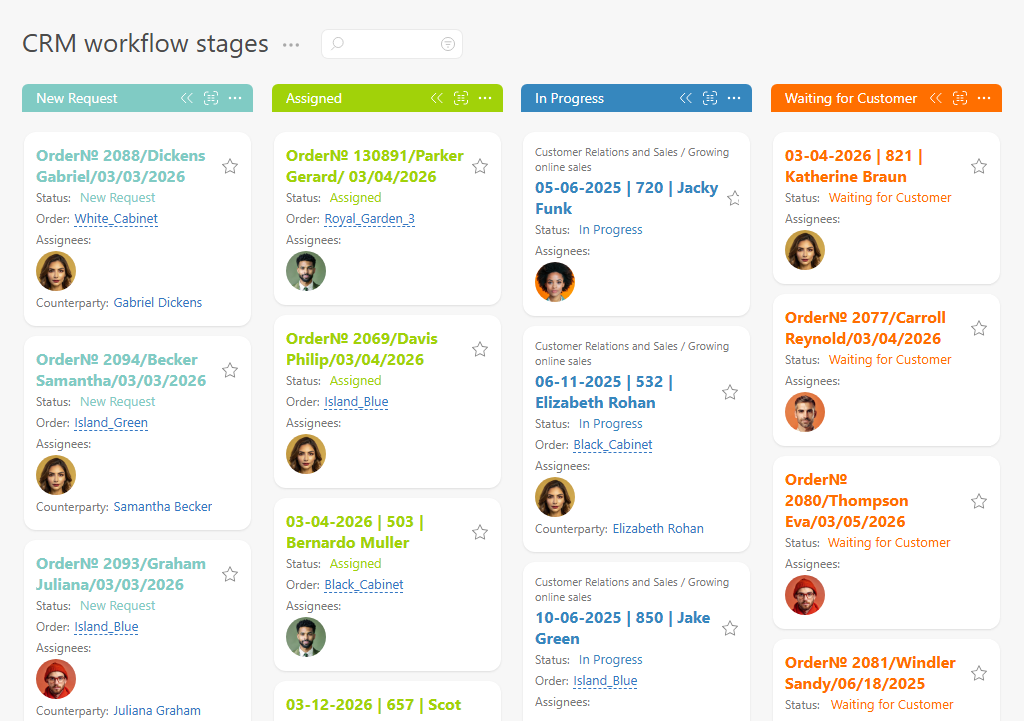Open the Island_Green order link
Screen dimensions: 1024x721
111,423
